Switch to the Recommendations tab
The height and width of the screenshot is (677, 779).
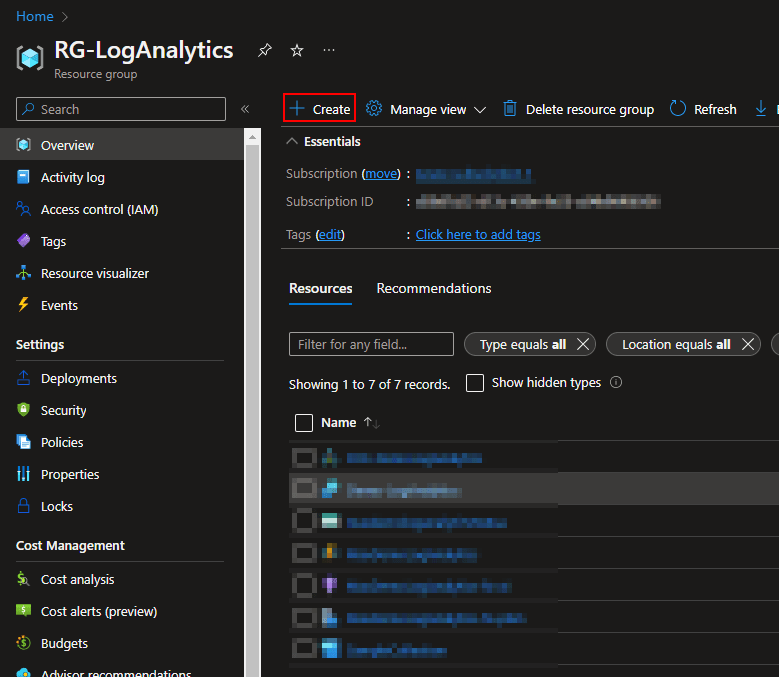point(434,288)
